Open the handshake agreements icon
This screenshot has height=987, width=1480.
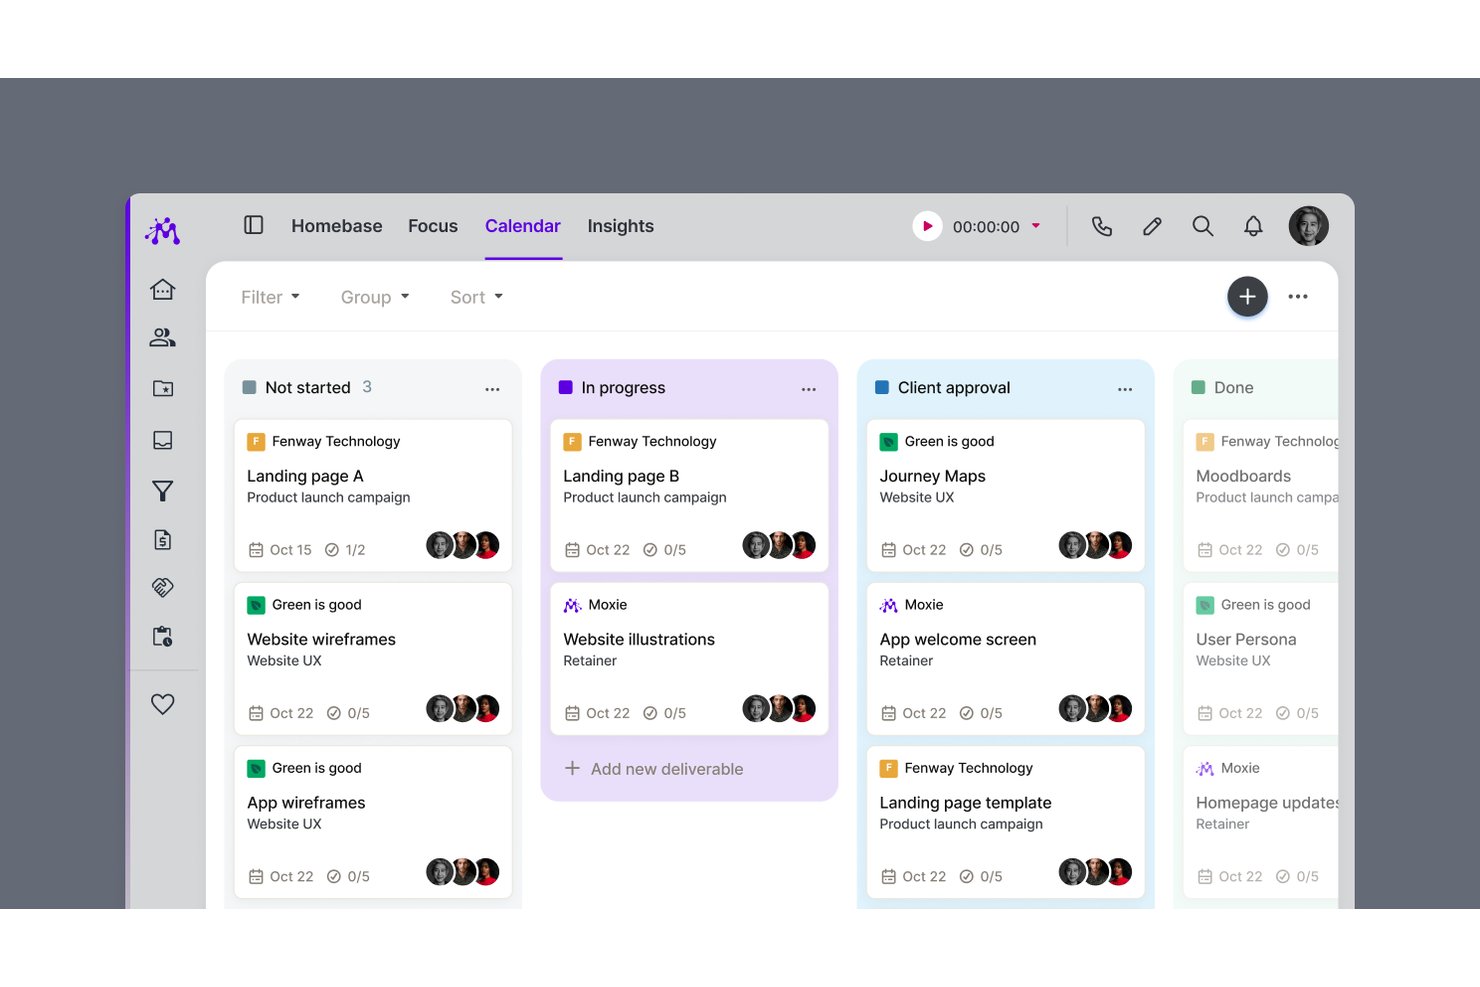[x=163, y=587]
